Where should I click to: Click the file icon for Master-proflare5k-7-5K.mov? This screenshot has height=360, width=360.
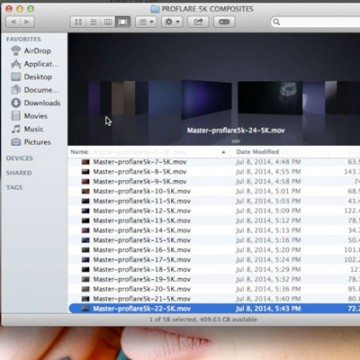[86, 162]
